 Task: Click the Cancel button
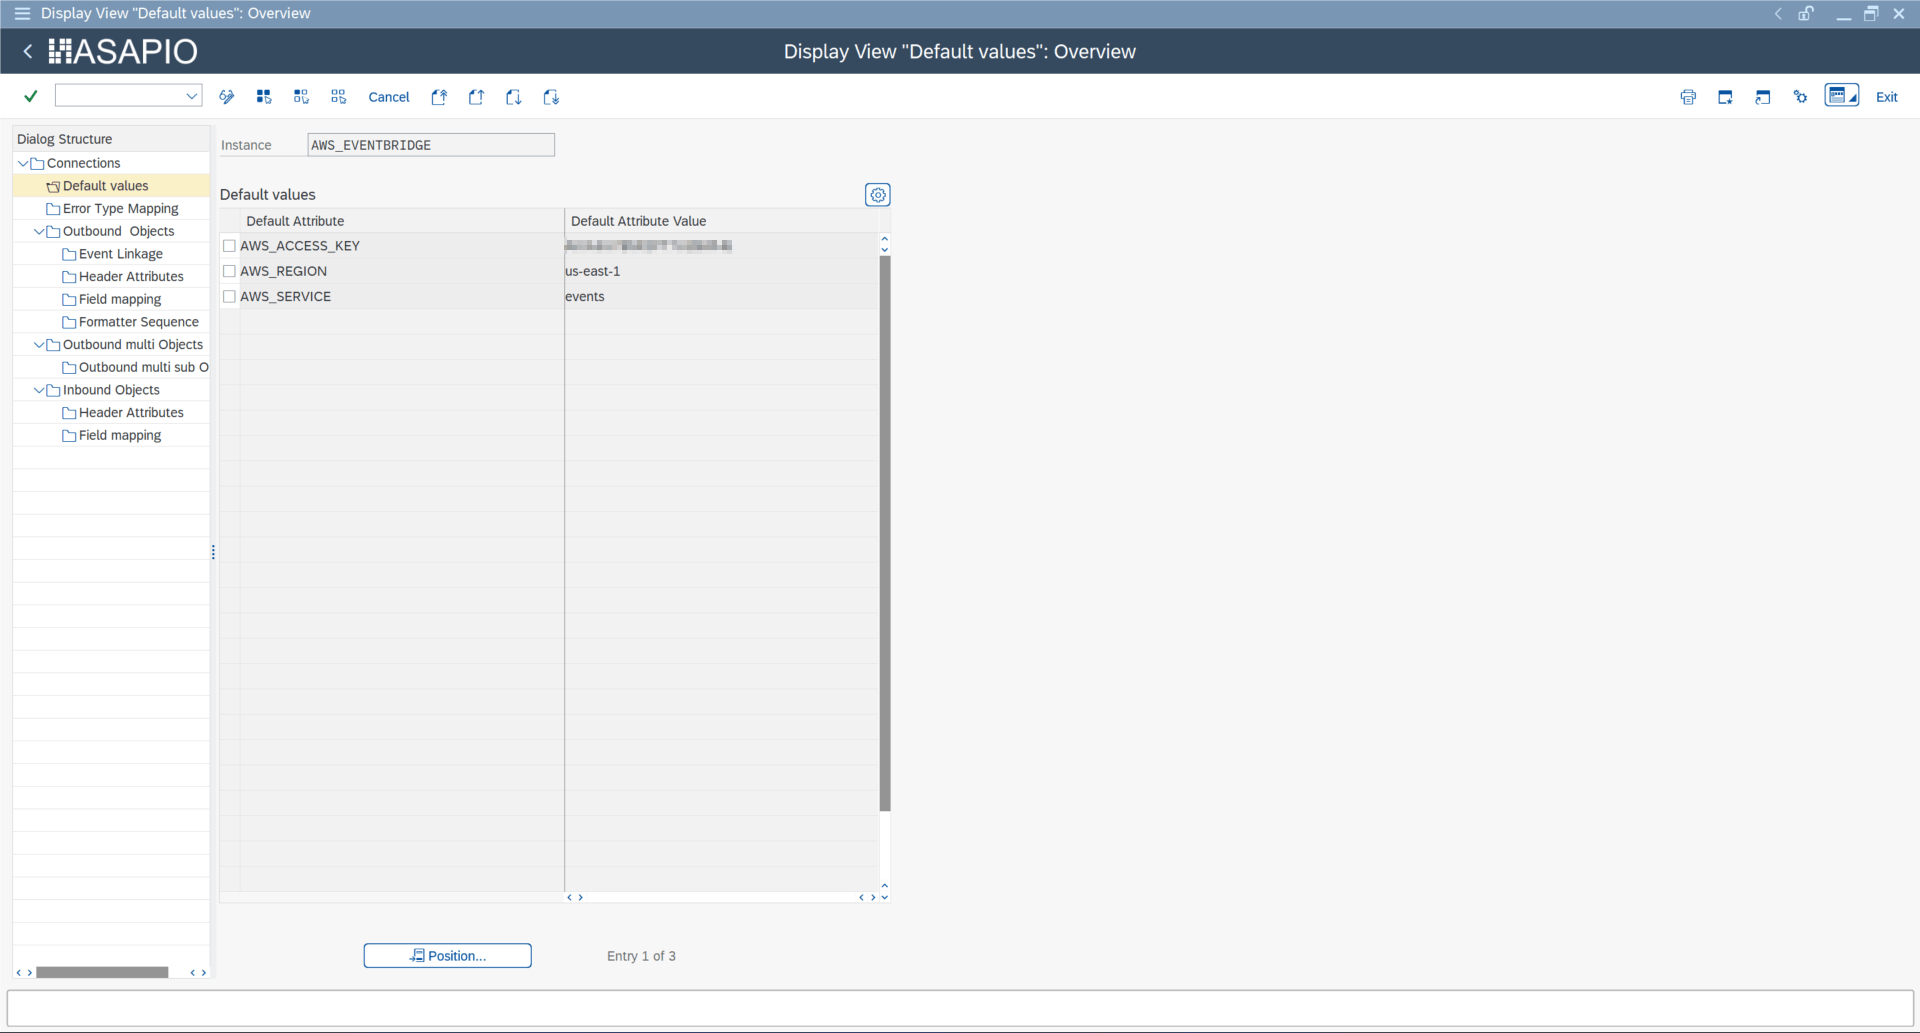click(x=389, y=97)
